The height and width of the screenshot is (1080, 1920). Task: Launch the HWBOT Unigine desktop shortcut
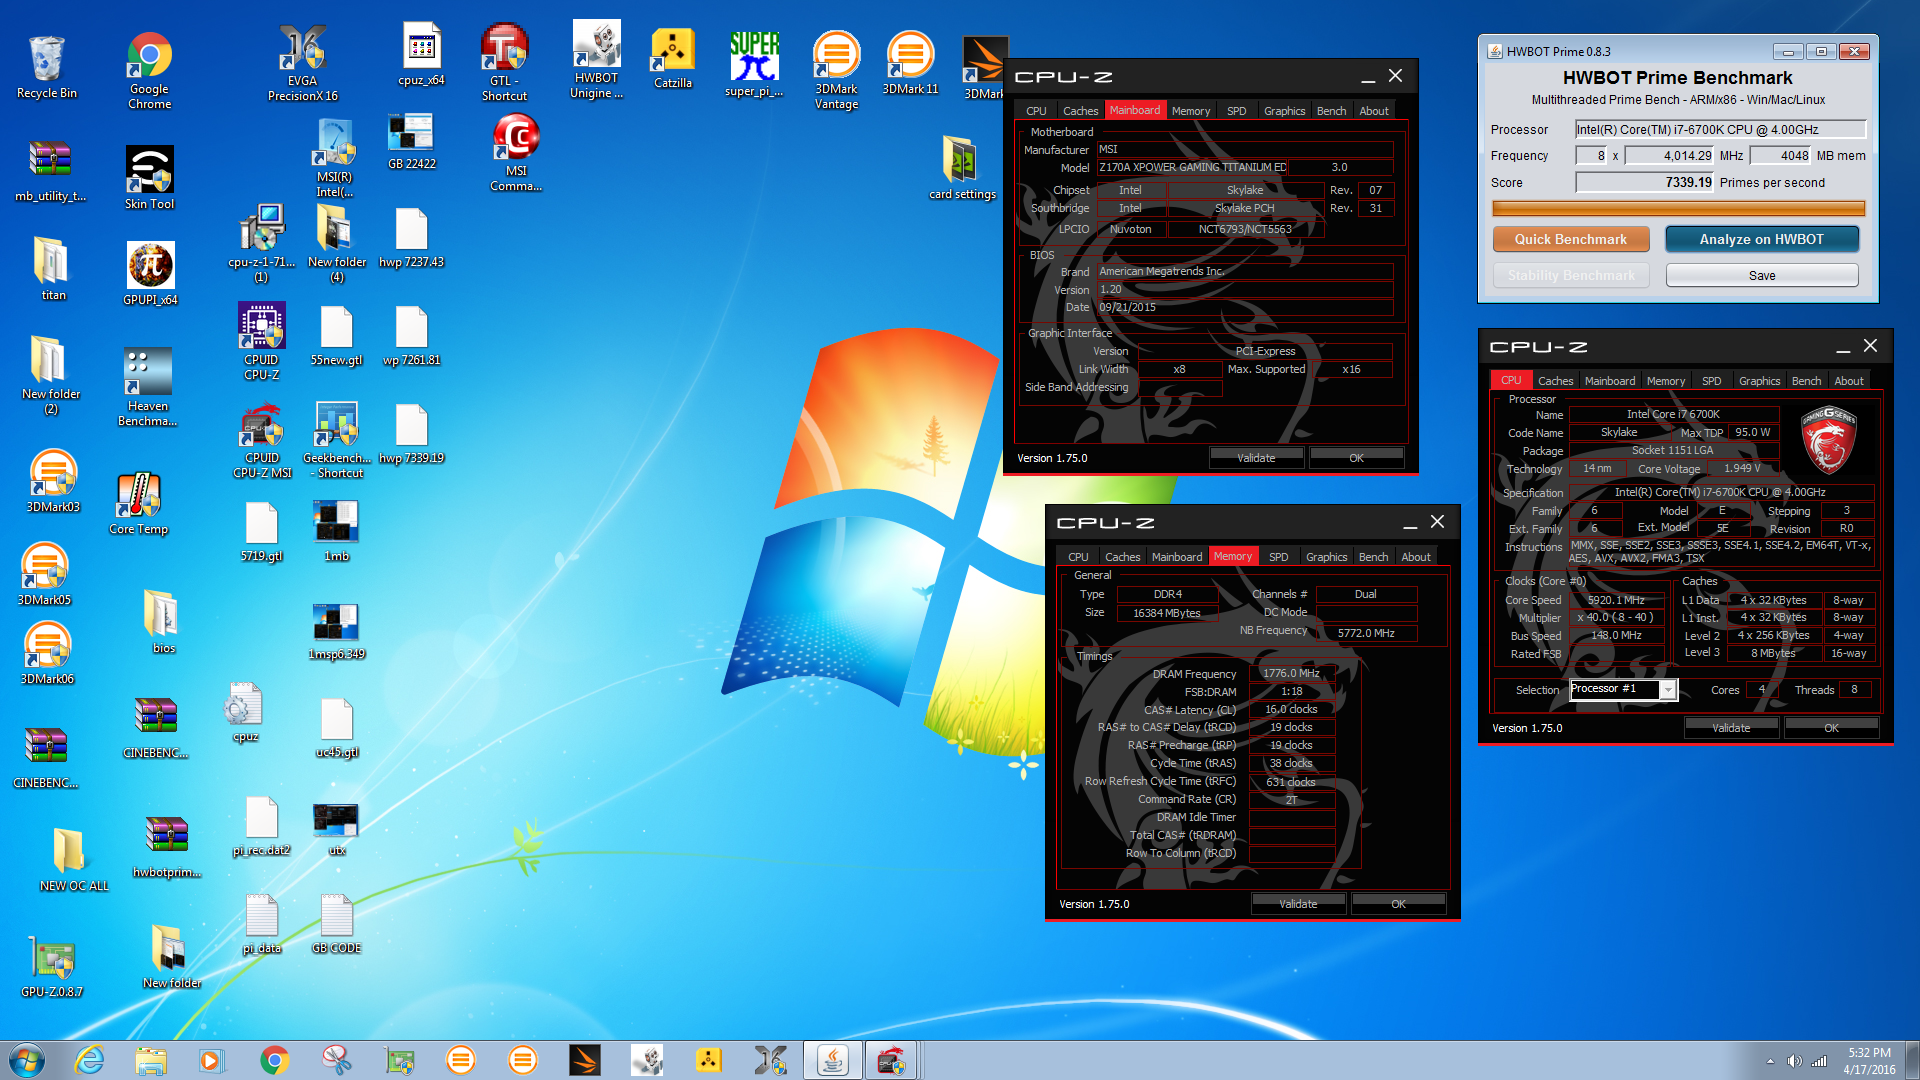pyautogui.click(x=596, y=60)
